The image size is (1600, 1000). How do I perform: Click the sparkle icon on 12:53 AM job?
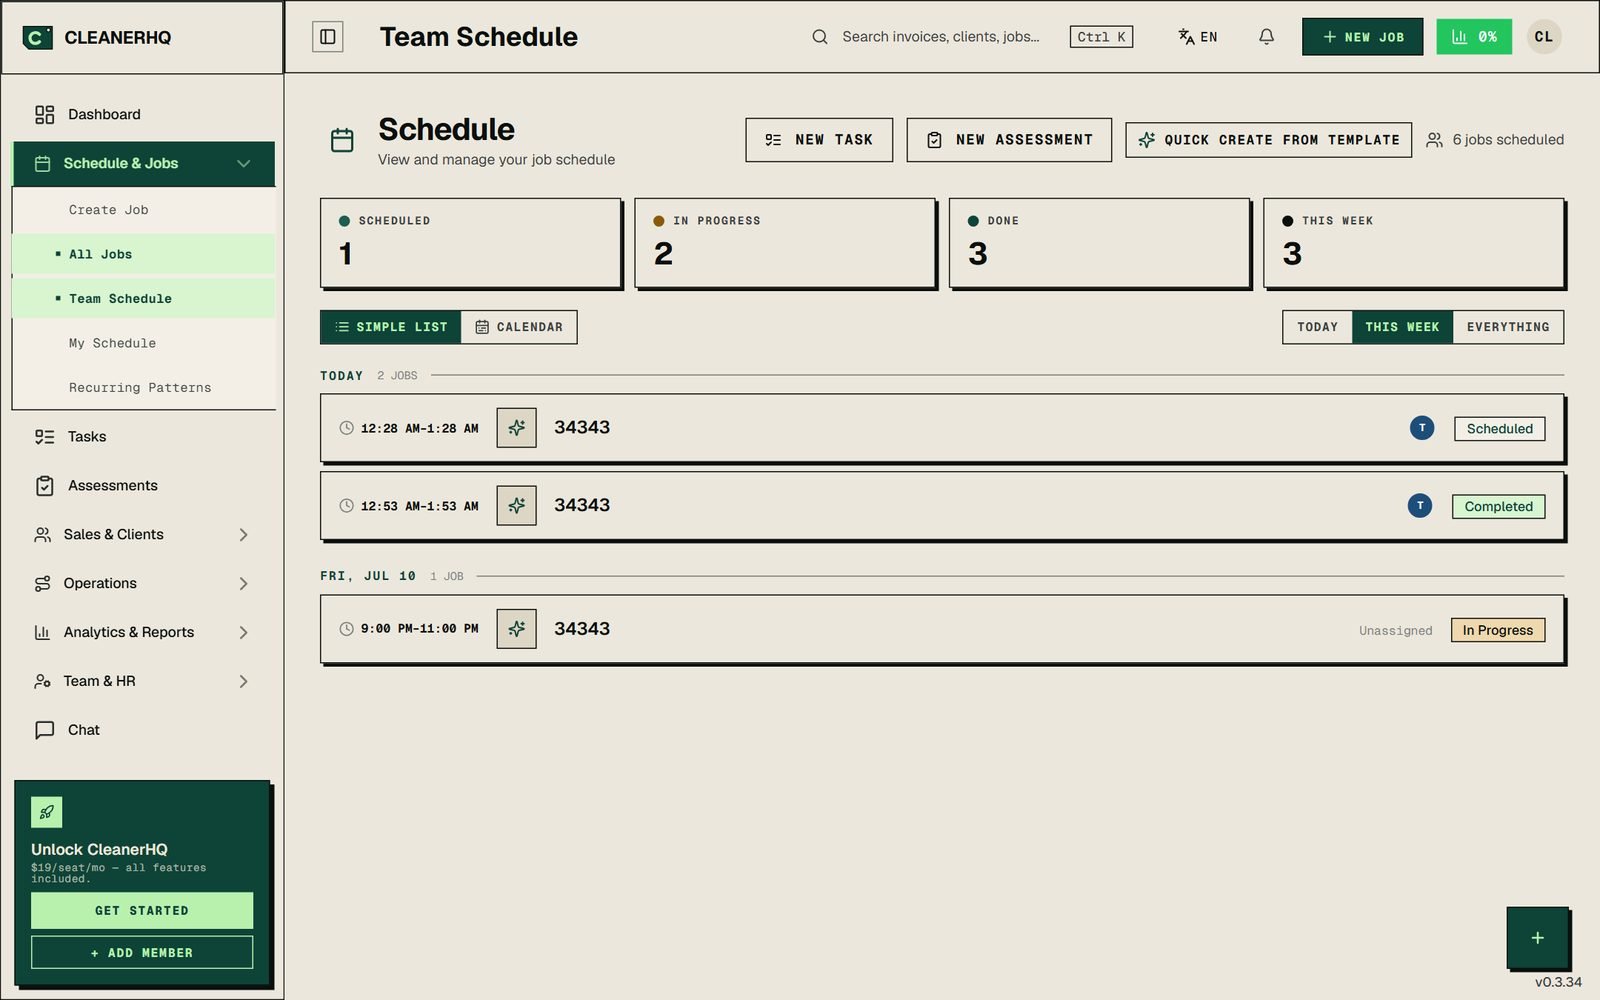[517, 506]
